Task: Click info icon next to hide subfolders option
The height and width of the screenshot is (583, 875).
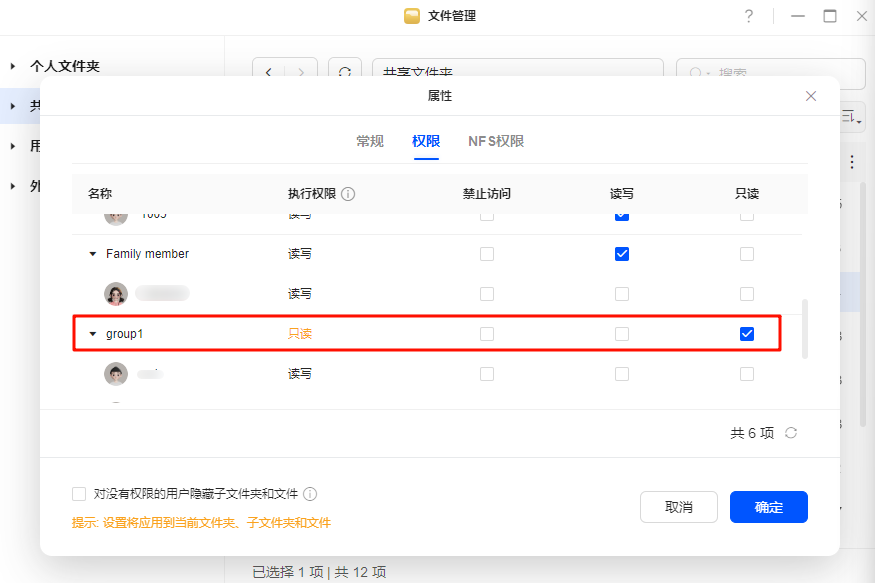Action: tap(311, 494)
